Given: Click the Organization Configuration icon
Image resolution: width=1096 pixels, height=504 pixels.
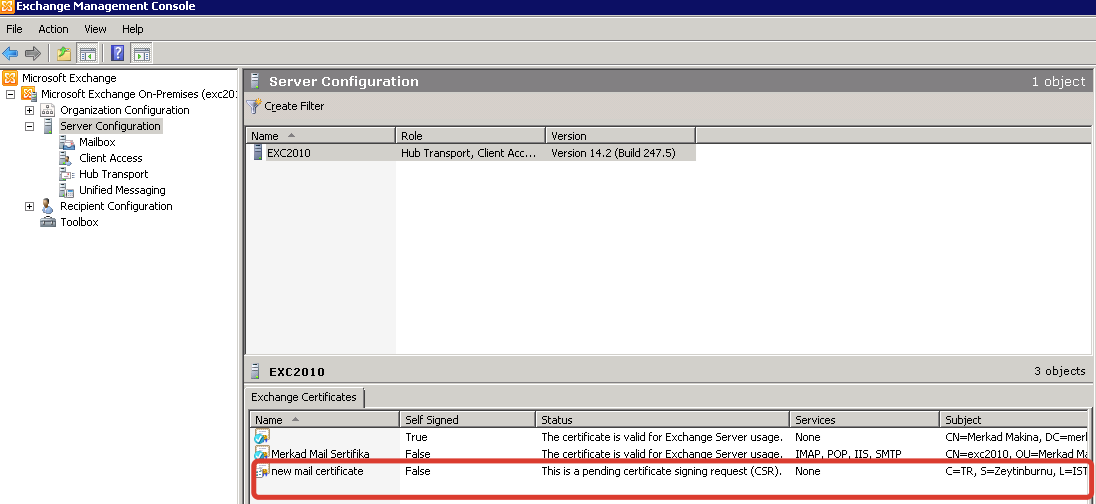Looking at the screenshot, I should (x=48, y=110).
